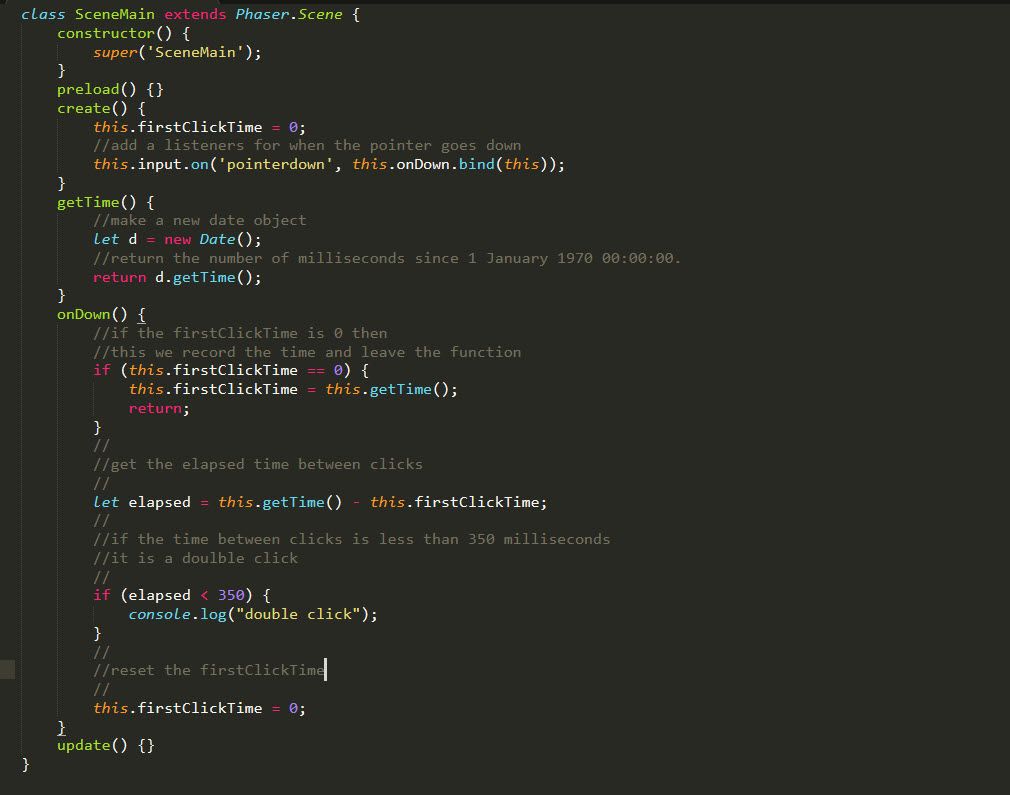Click the "update() {}" method line
The height and width of the screenshot is (795, 1010).
[x=106, y=745]
